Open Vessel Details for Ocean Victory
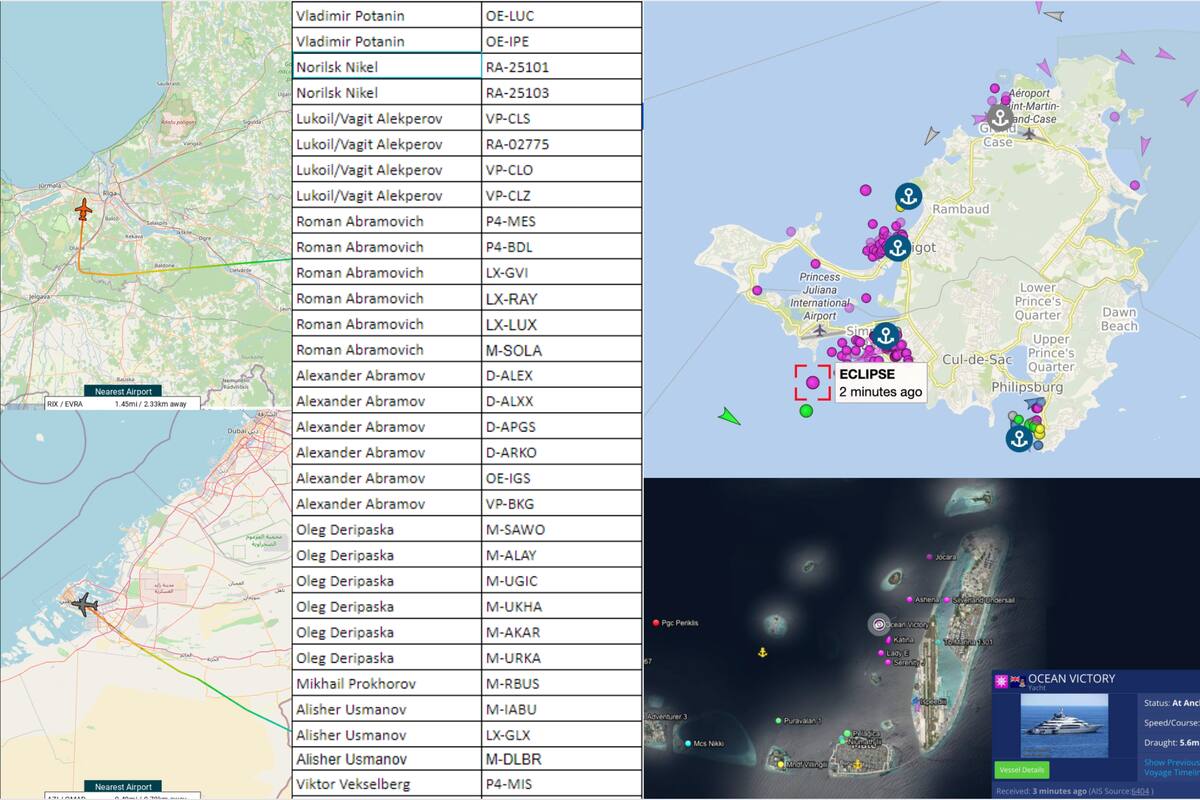 pos(1021,770)
